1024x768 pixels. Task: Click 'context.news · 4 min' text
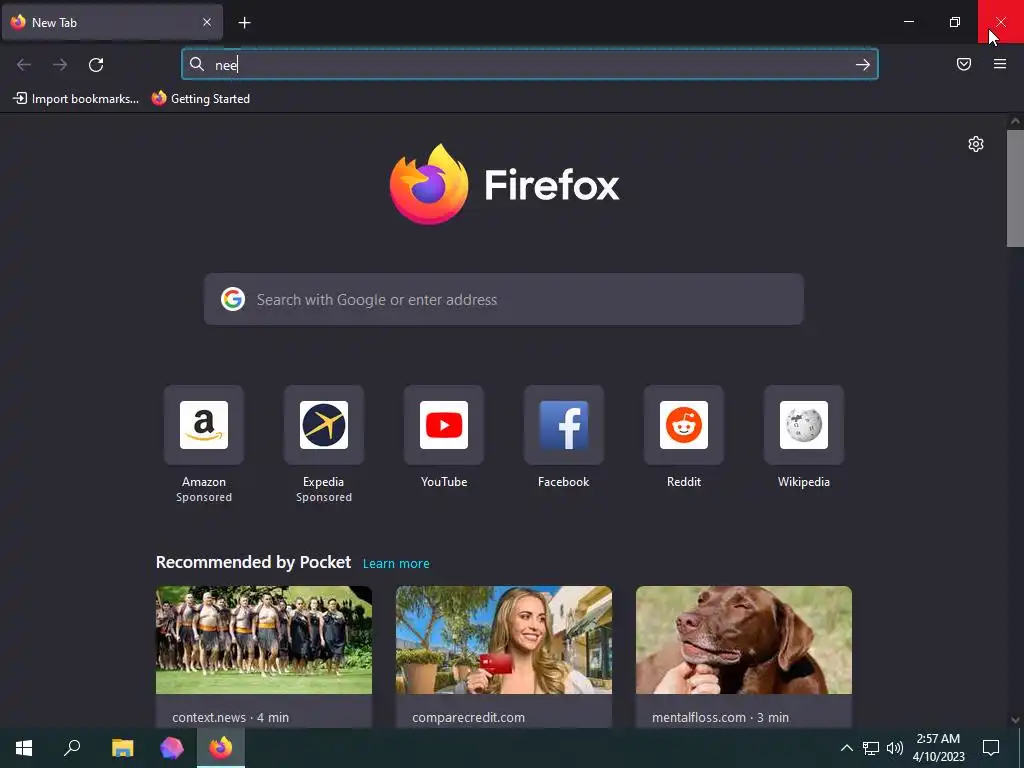point(231,717)
